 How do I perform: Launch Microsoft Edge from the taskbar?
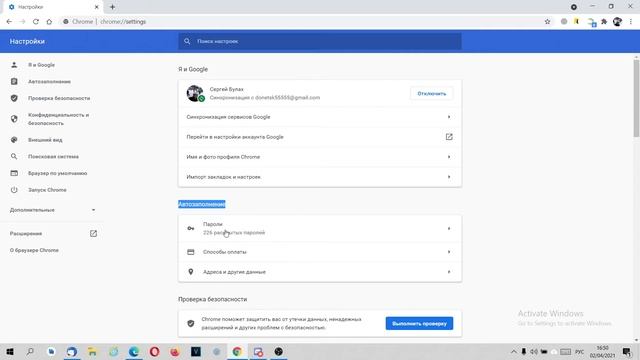pyautogui.click(x=133, y=351)
